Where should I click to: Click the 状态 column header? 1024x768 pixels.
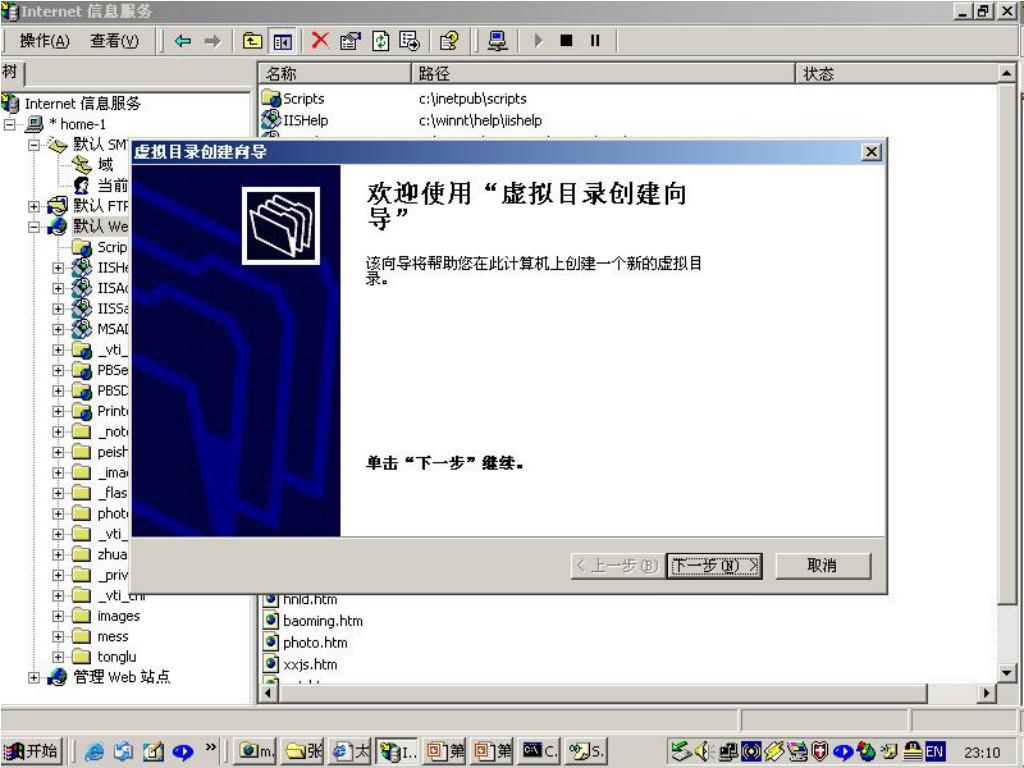[896, 73]
